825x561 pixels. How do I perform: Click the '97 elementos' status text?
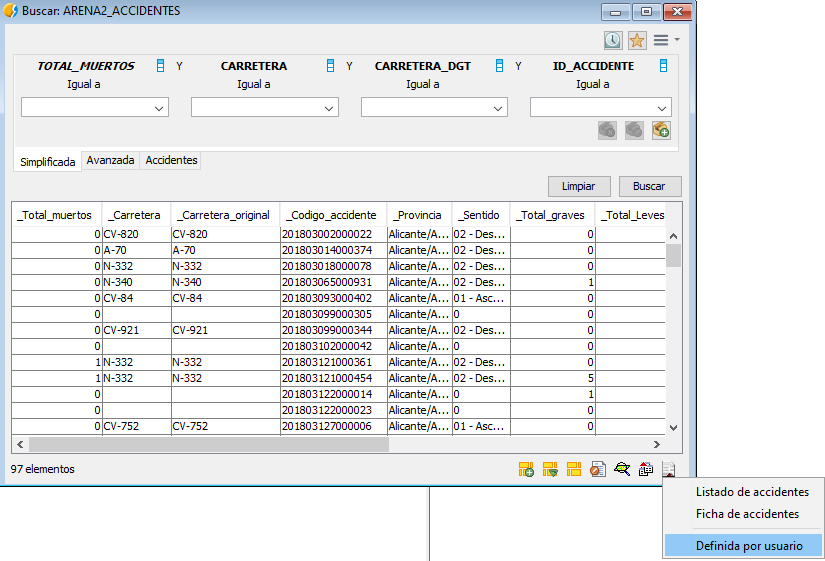point(43,469)
